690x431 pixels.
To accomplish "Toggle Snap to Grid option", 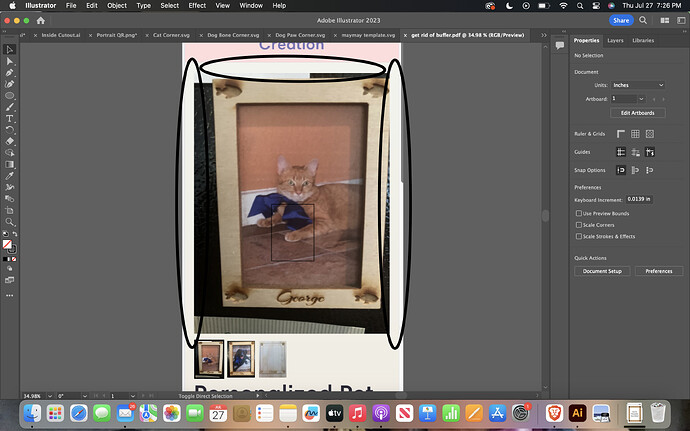I will point(650,170).
